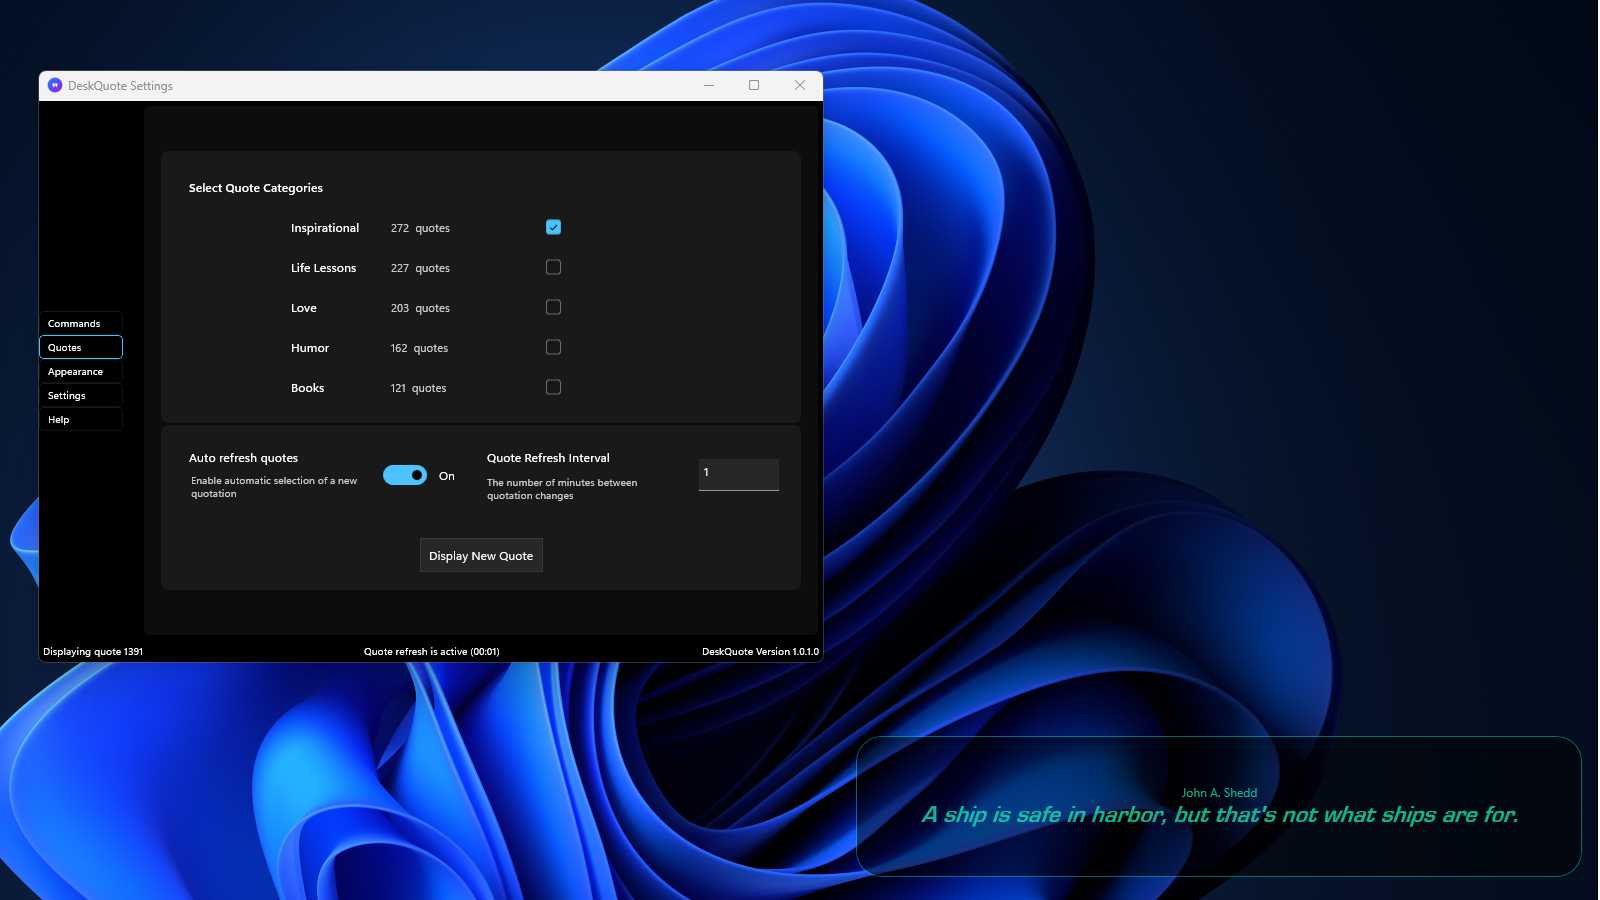The image size is (1600, 900).
Task: Check the Books quotes category
Action: coord(553,387)
